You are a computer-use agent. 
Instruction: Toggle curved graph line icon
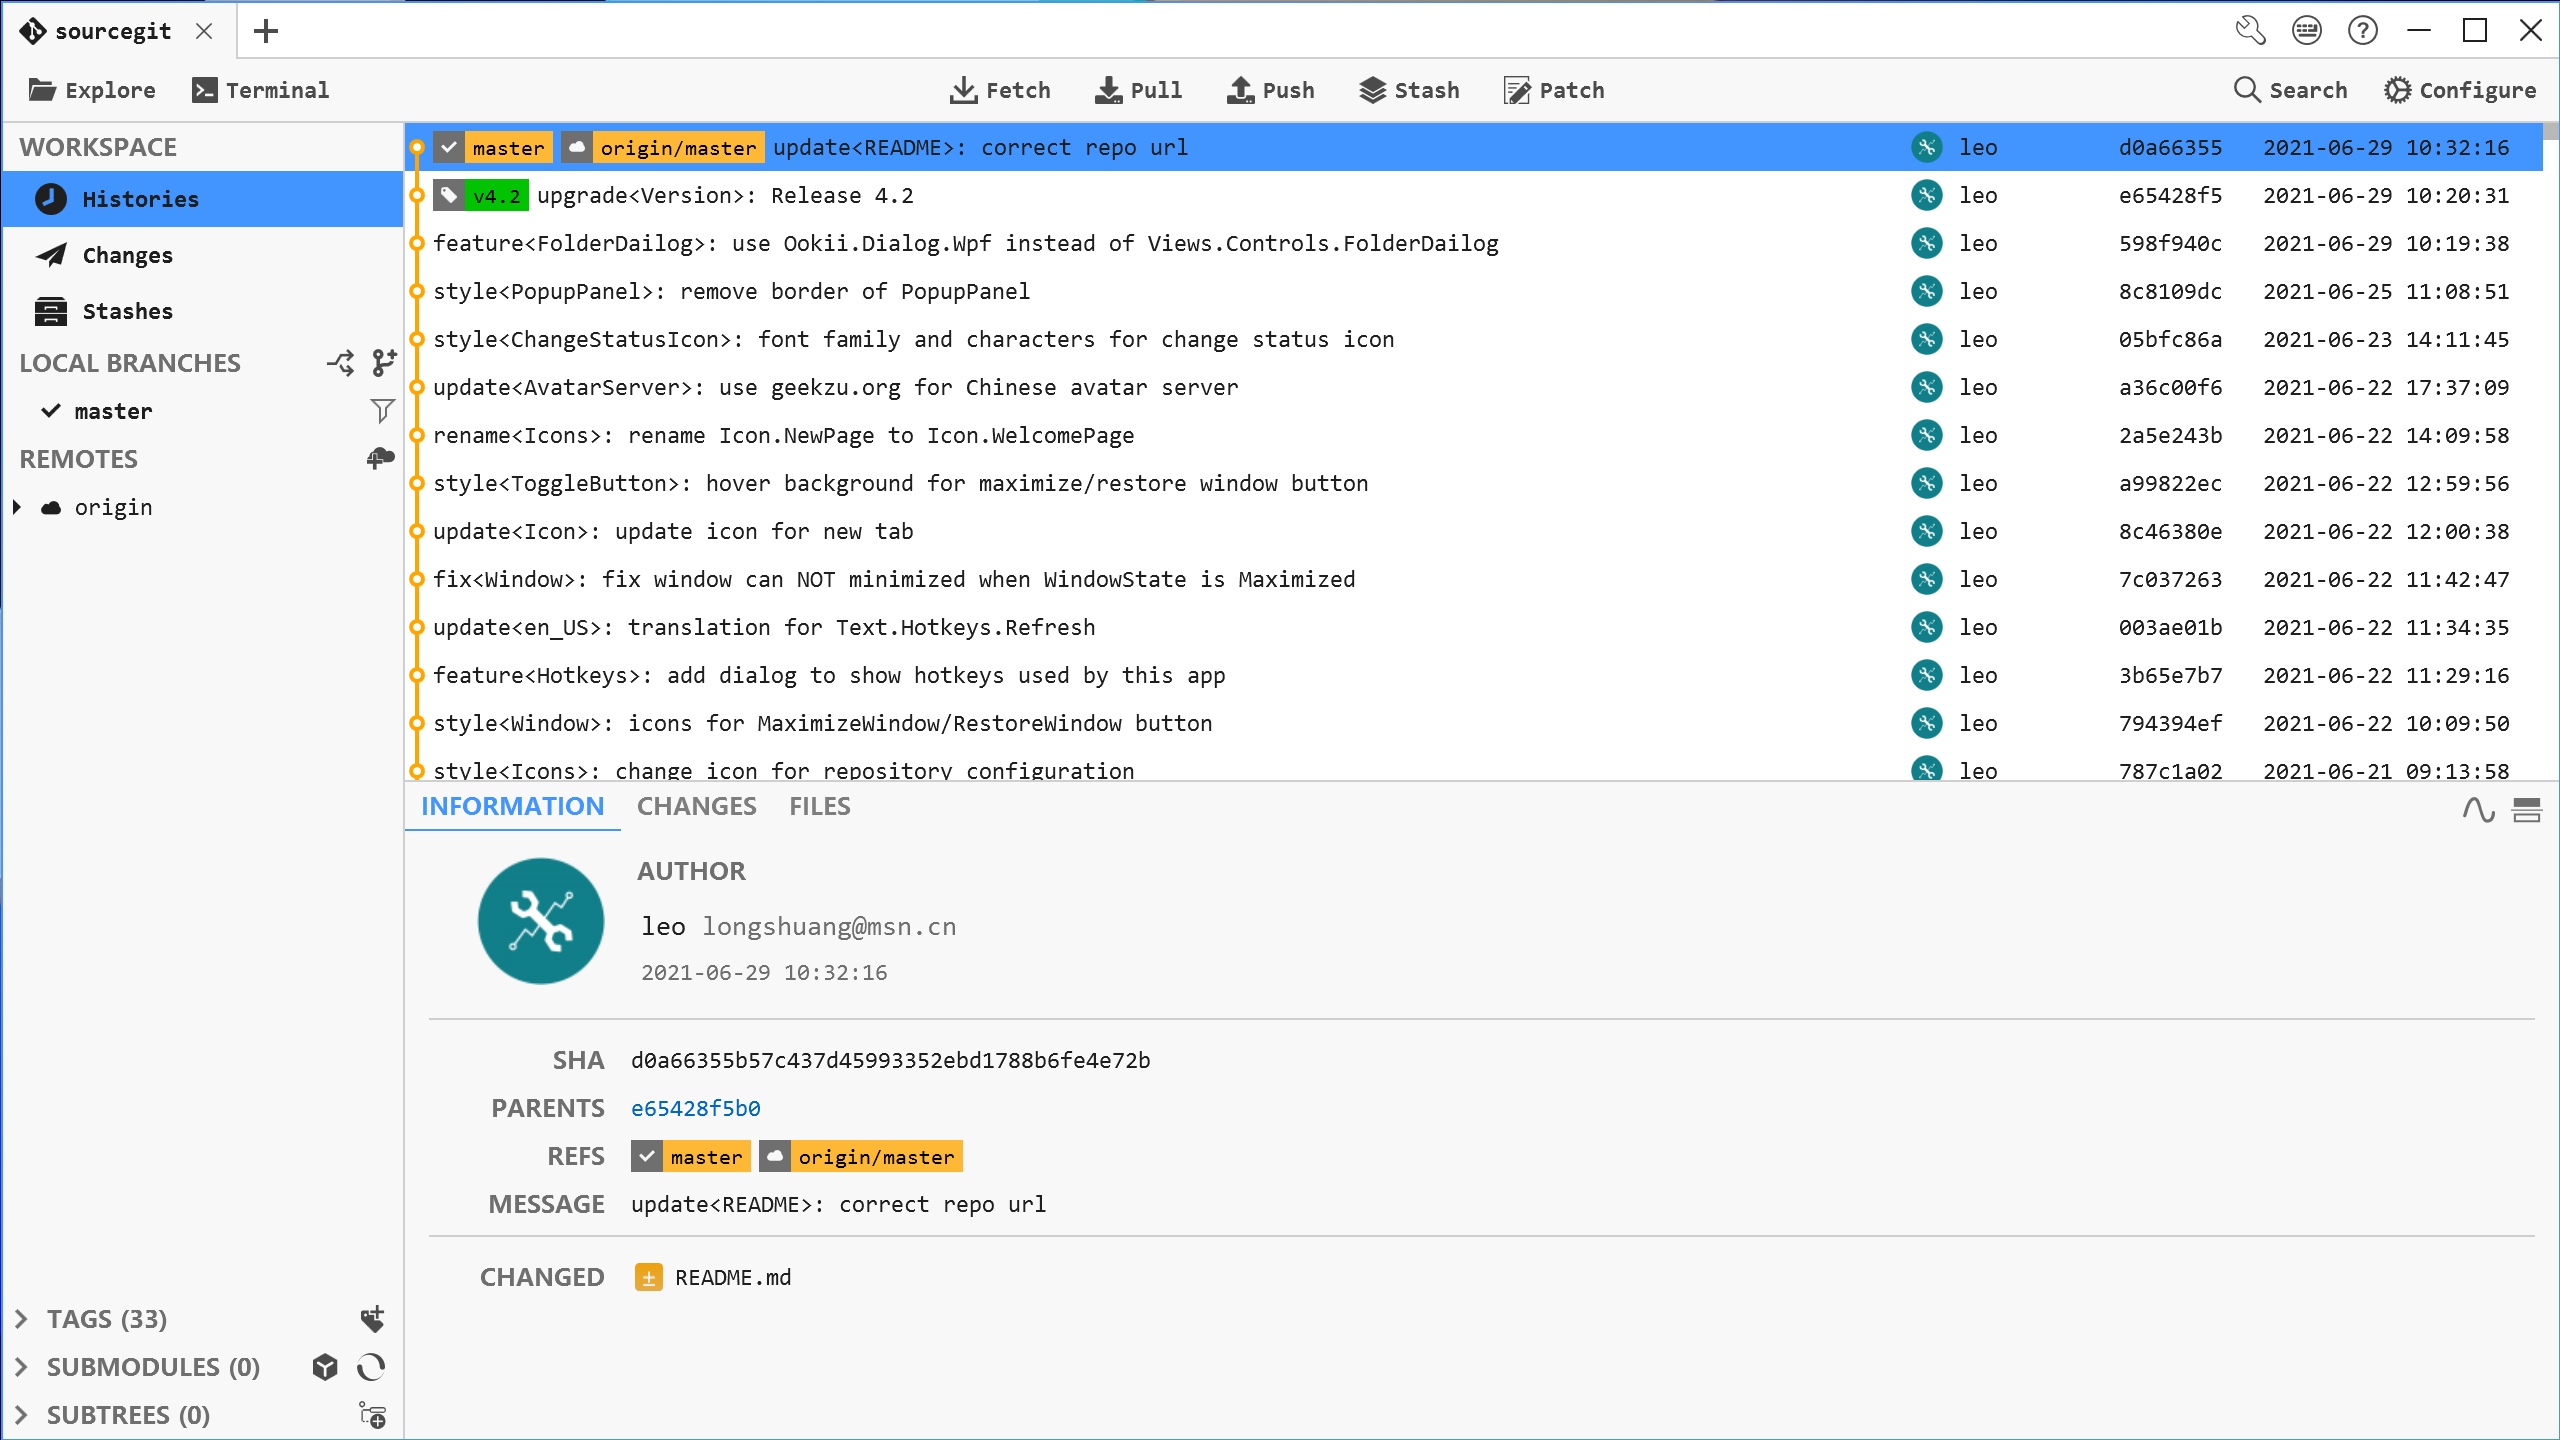click(x=2479, y=809)
